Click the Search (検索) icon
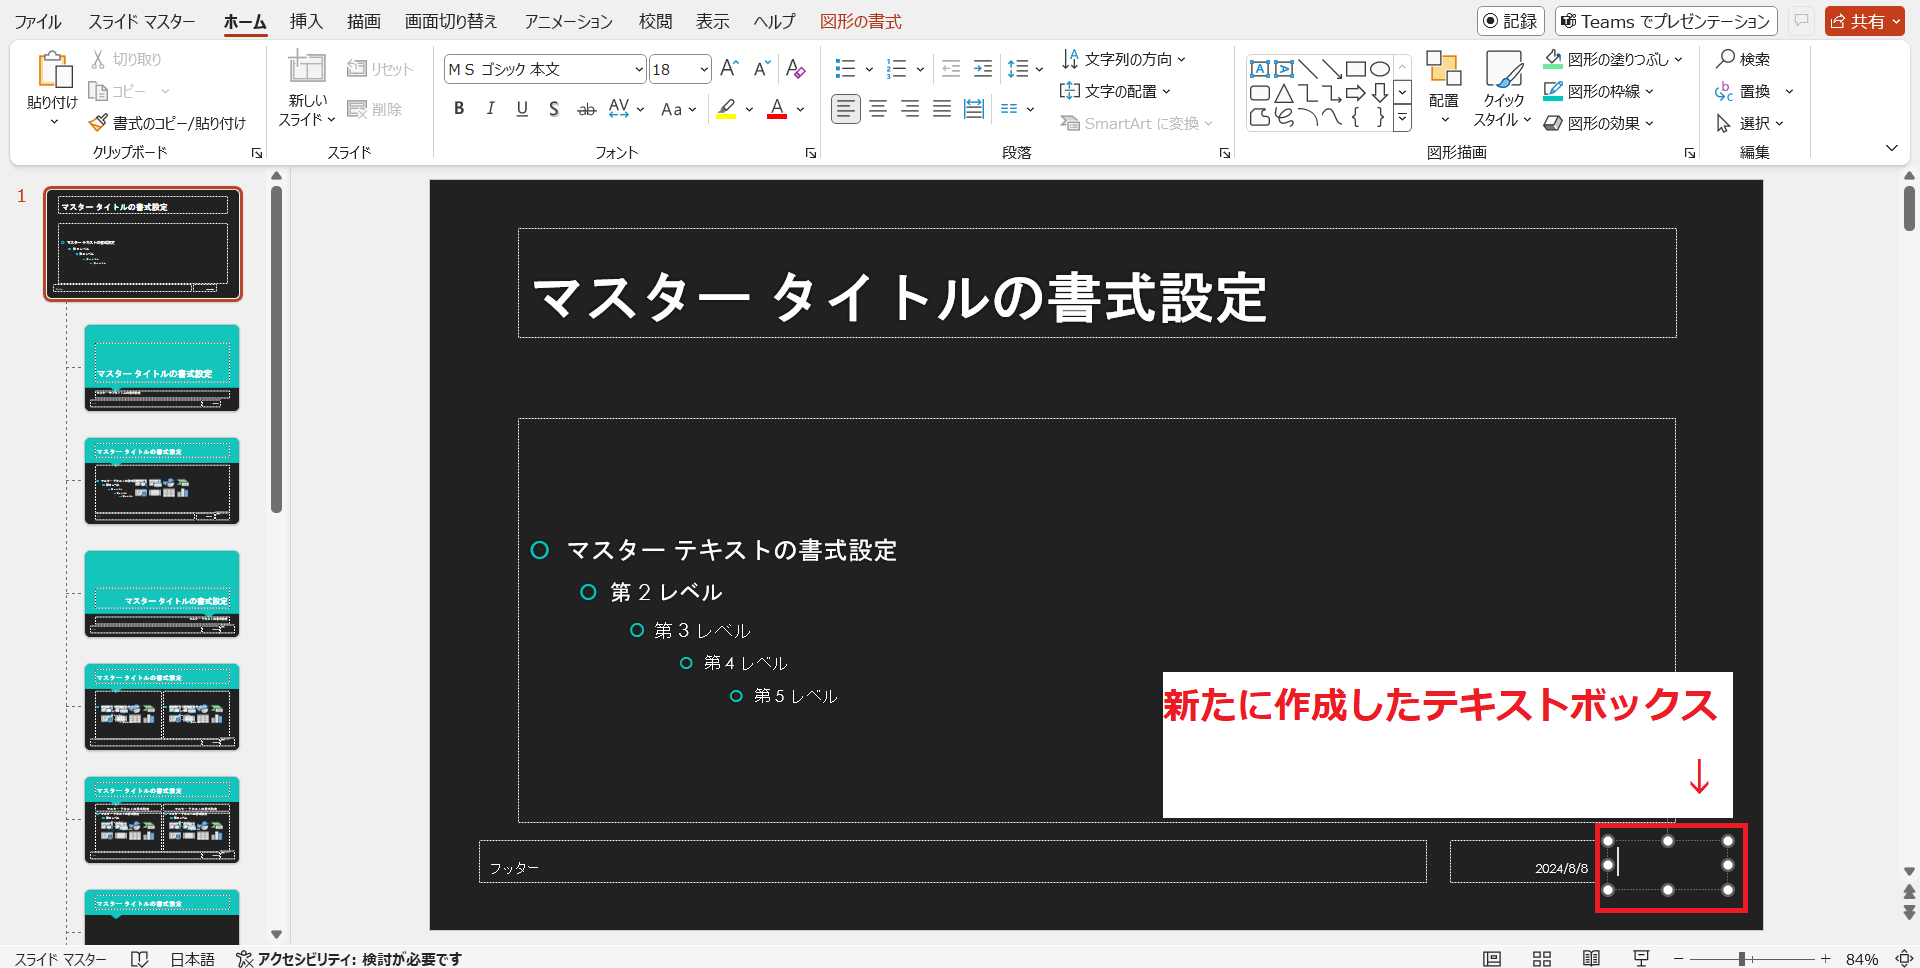Screen dimensions: 1920x968 (1743, 59)
